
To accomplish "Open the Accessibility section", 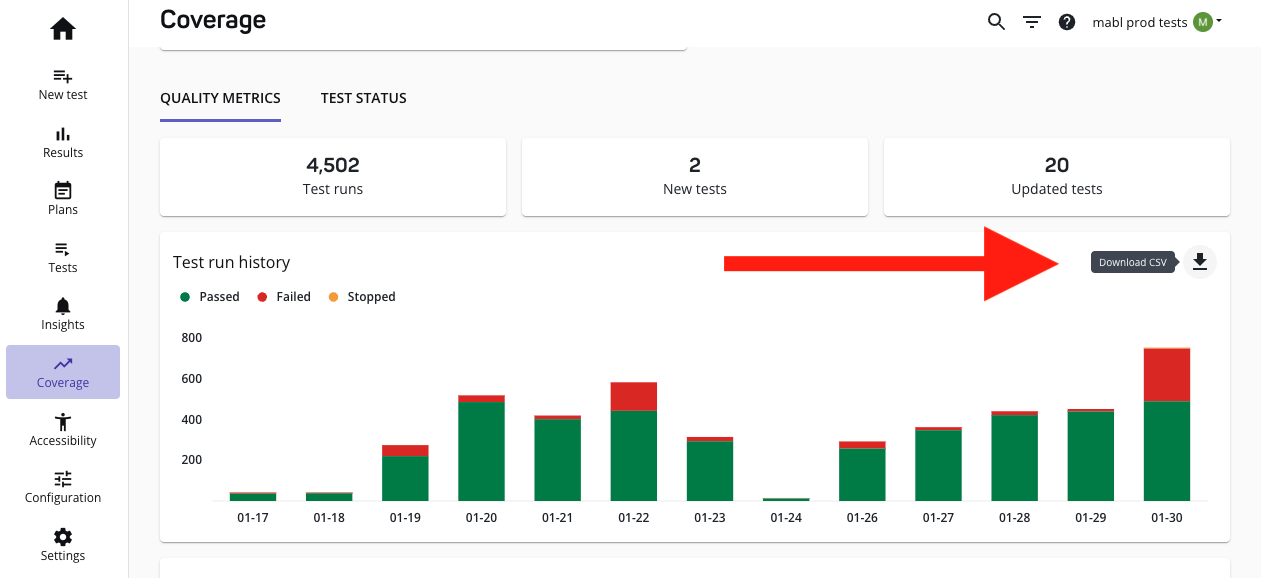I will (x=63, y=430).
